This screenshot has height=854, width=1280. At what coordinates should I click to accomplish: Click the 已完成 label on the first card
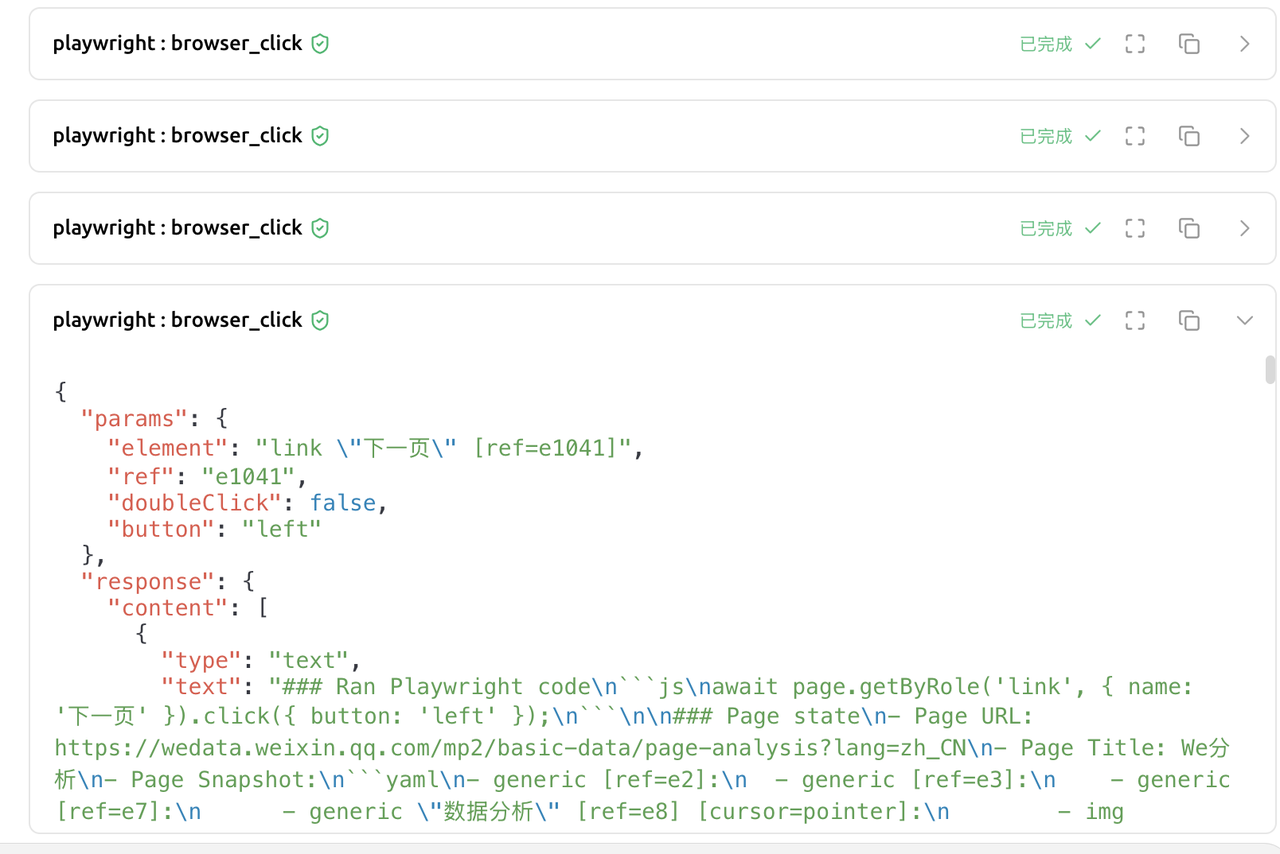pos(1045,44)
